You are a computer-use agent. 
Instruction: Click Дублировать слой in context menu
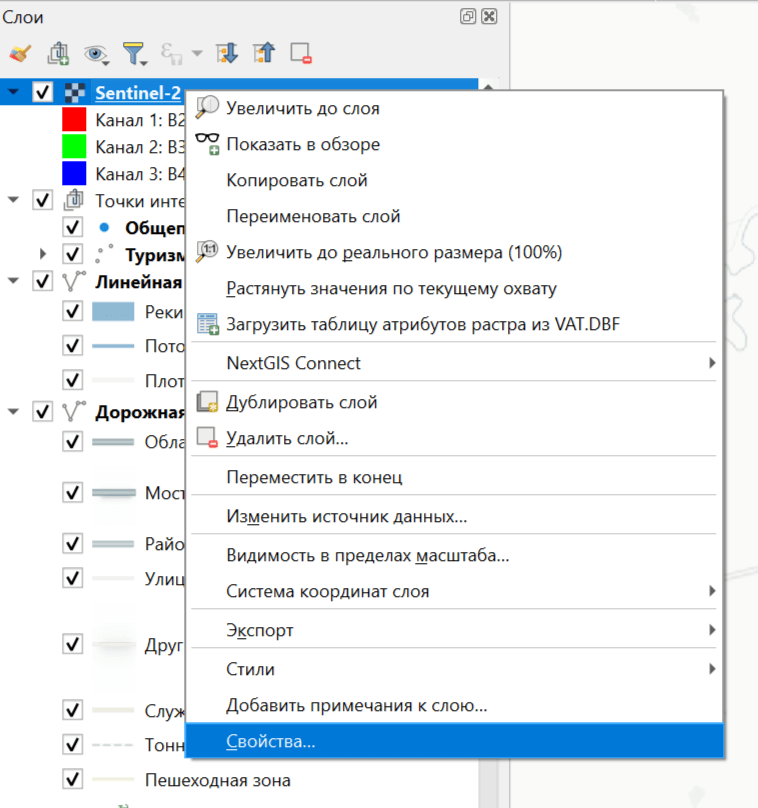coord(301,403)
